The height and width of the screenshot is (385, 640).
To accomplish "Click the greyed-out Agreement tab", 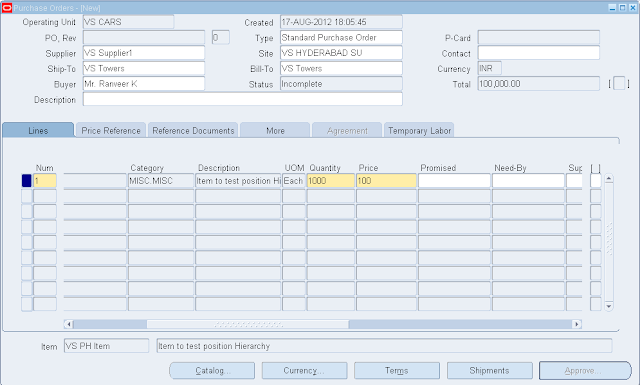I will (347, 130).
